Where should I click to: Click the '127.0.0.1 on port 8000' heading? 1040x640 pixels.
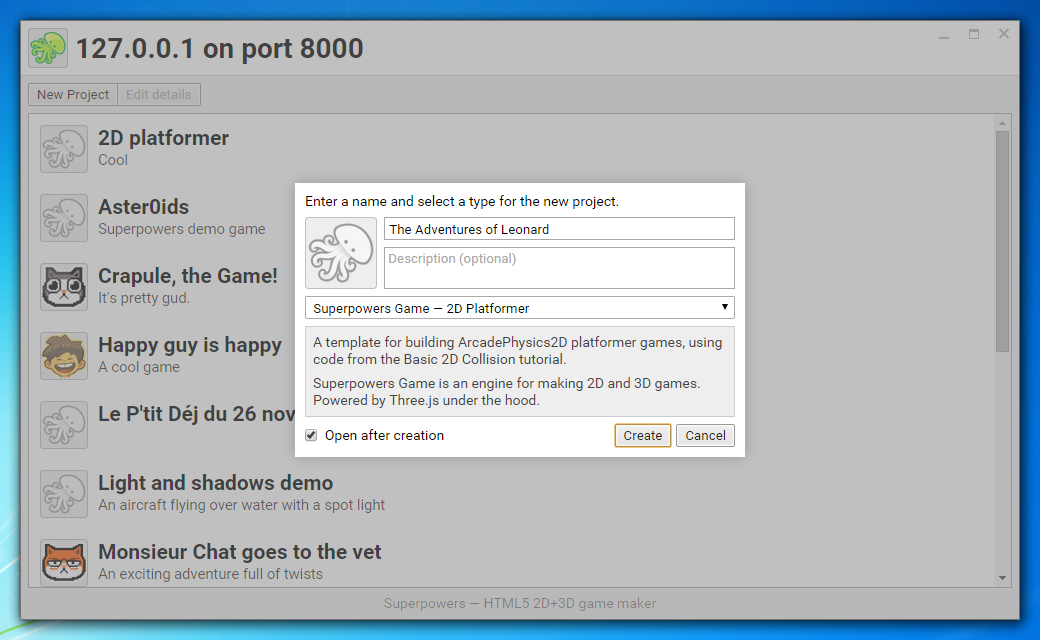click(220, 48)
